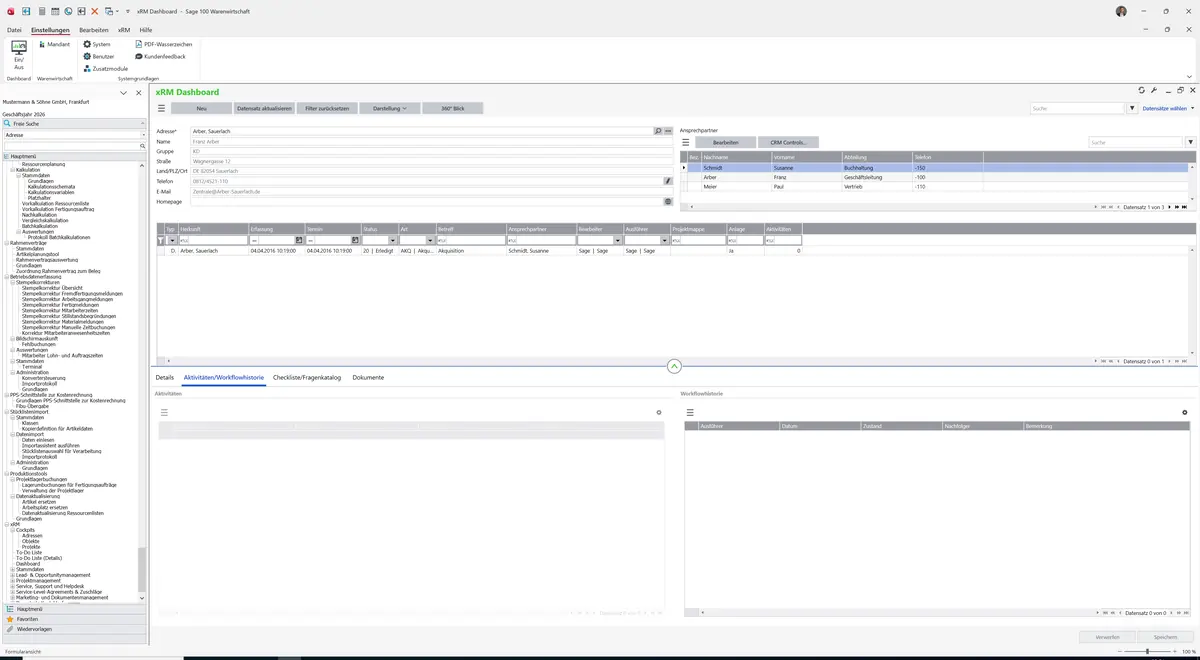Image resolution: width=1200 pixels, height=660 pixels.
Task: Open the Datensätze wählen dropdown
Action: point(1168,108)
